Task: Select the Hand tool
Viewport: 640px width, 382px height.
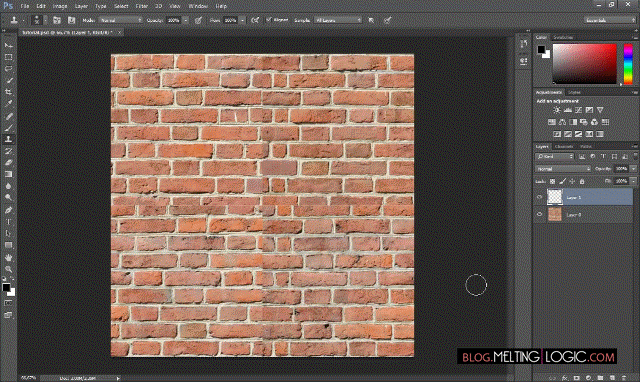Action: [8, 258]
